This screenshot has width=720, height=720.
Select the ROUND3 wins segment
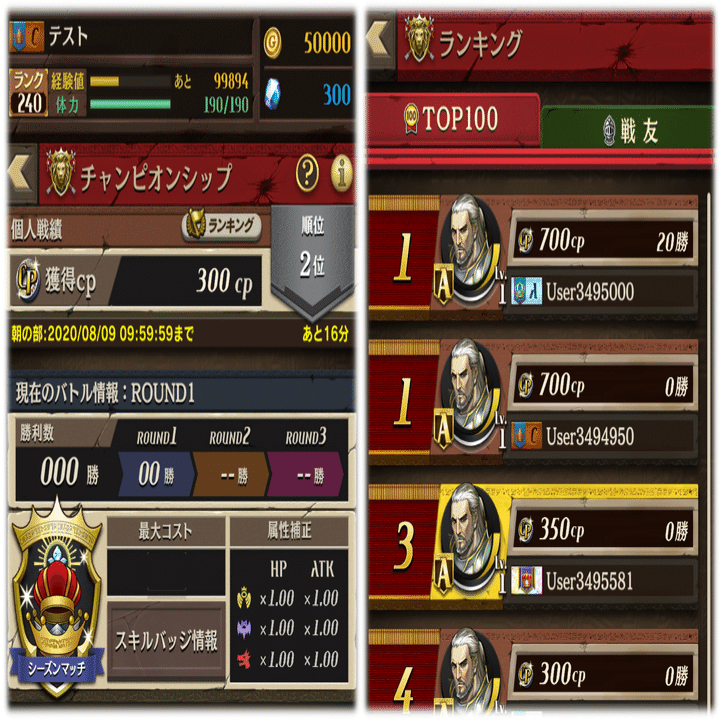[305, 475]
